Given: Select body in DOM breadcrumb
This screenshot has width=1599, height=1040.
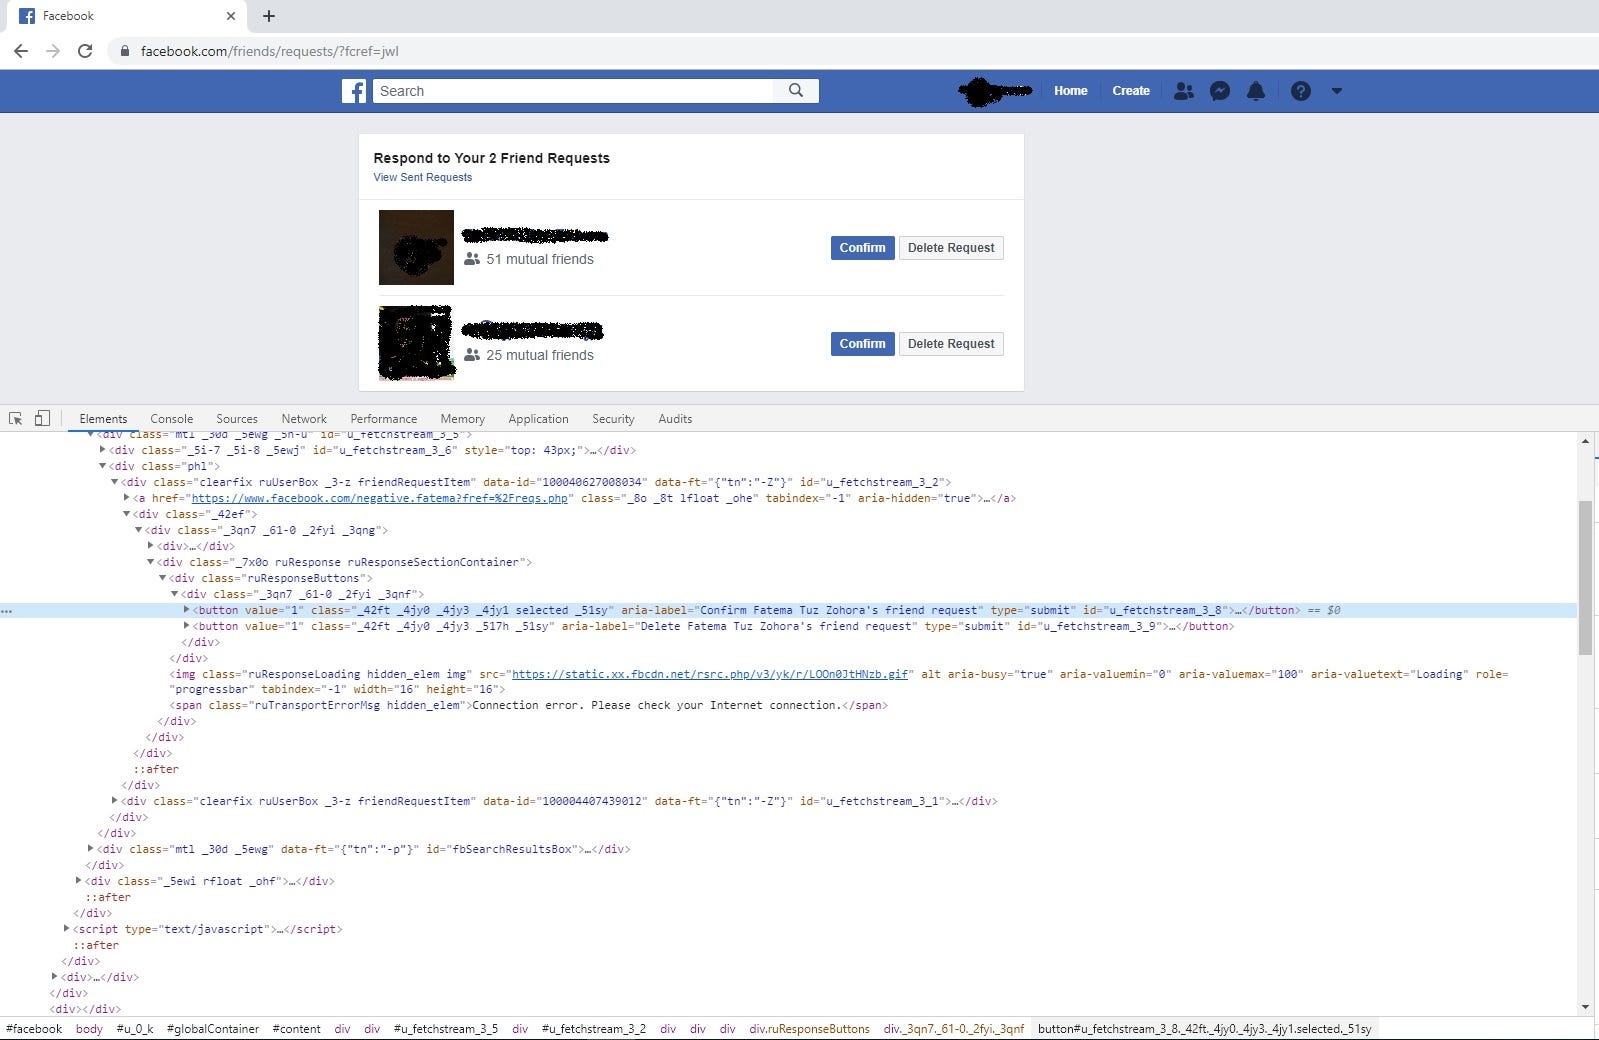Looking at the screenshot, I should coord(89,1029).
